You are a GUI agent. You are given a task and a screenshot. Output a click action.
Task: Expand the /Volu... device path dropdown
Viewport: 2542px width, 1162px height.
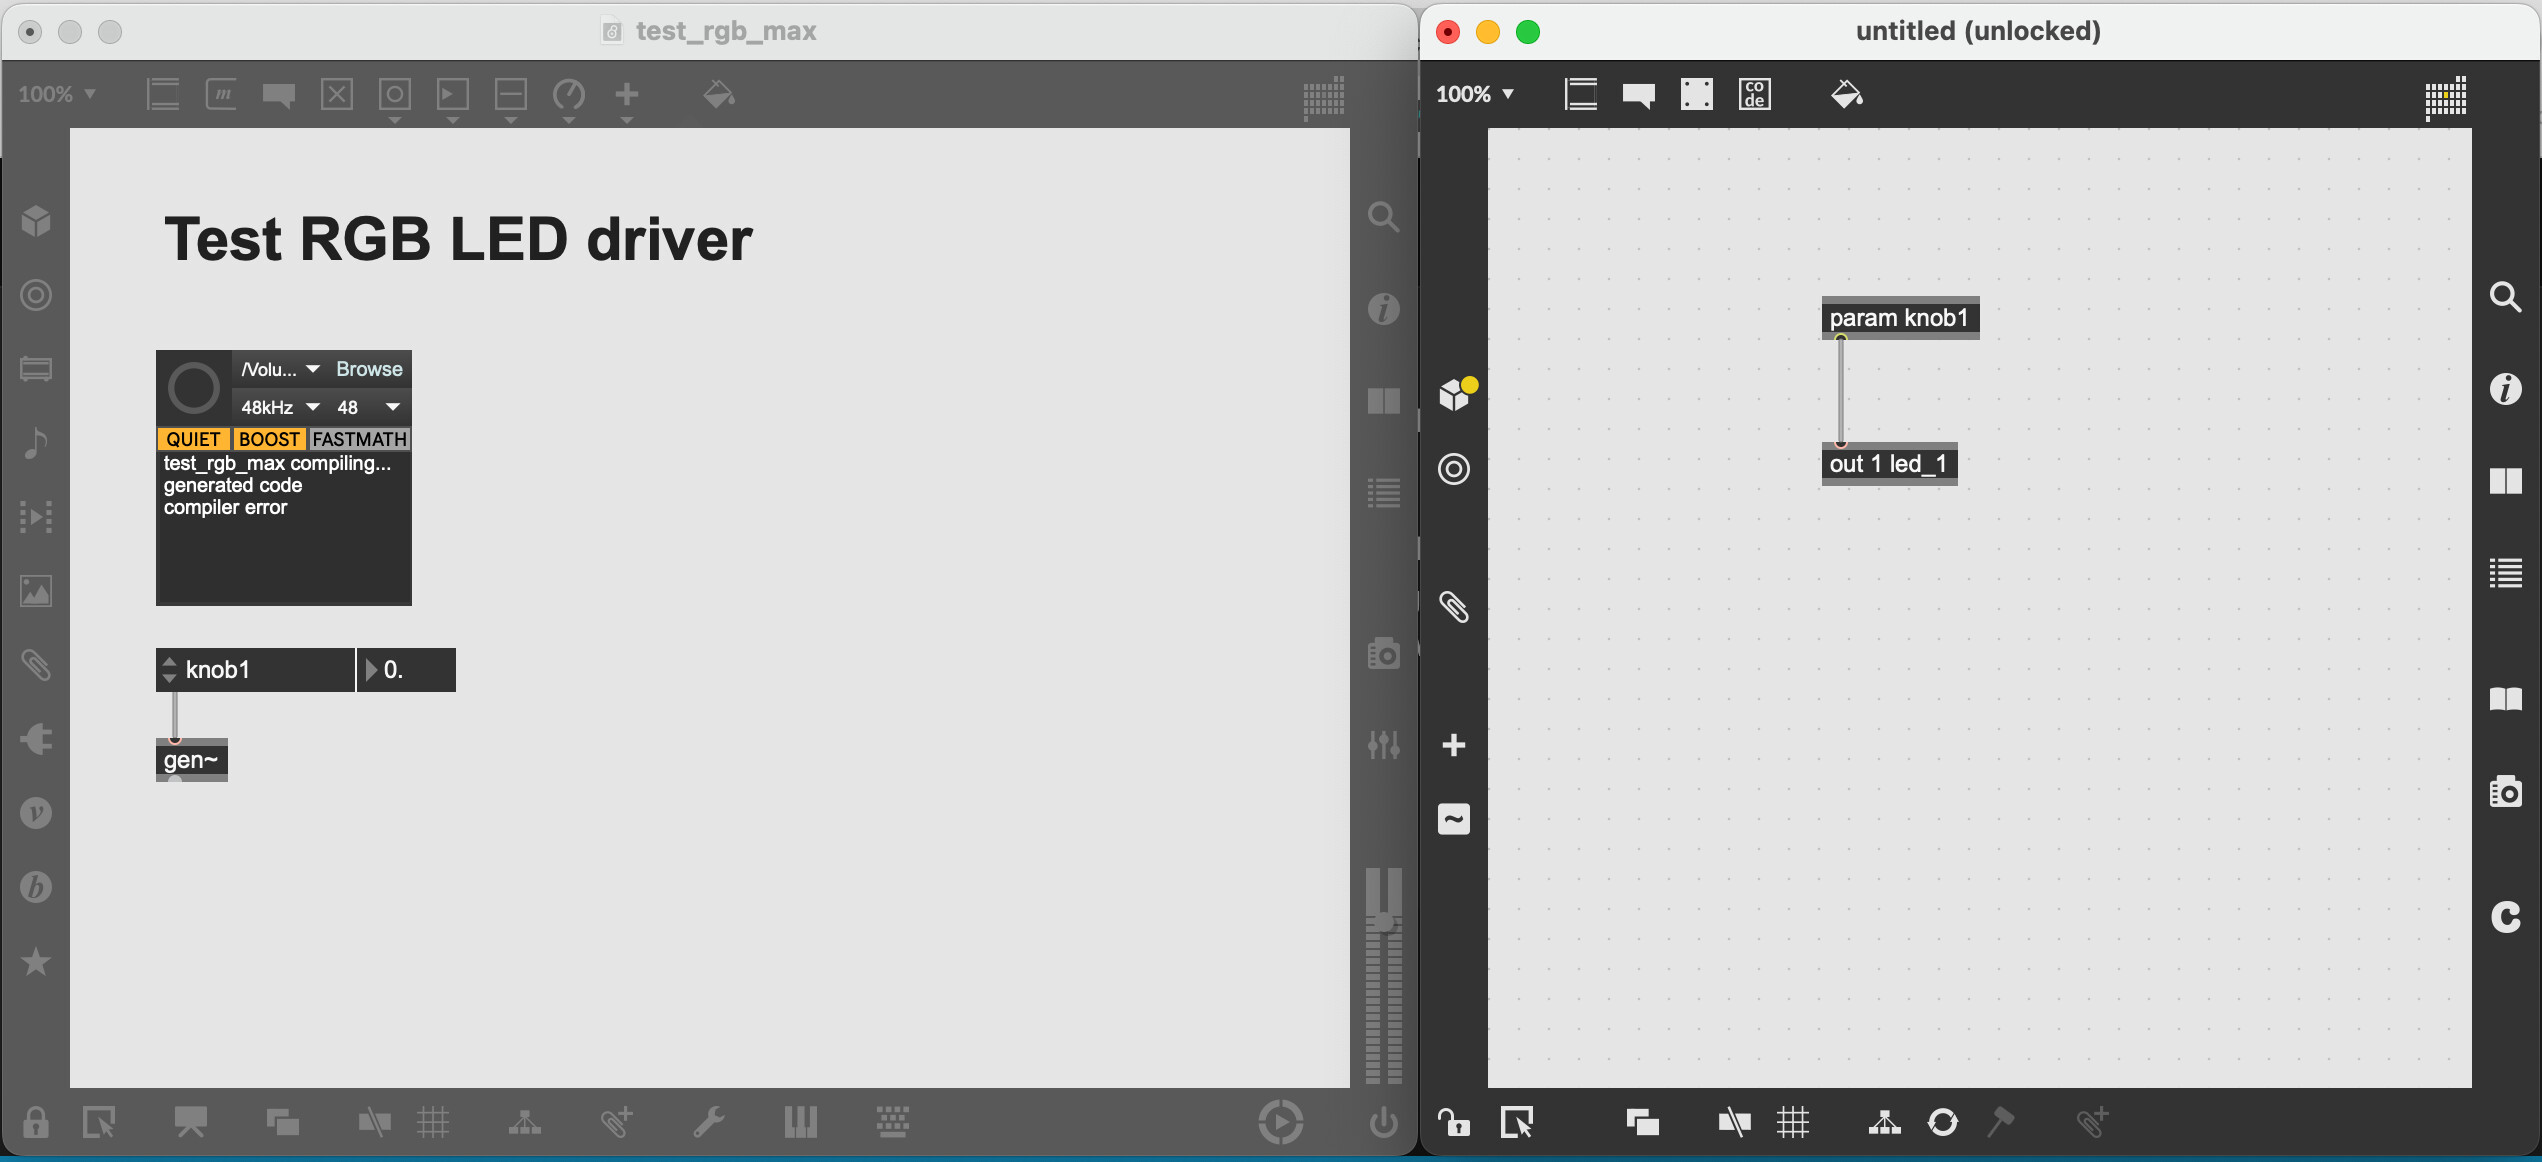[280, 369]
